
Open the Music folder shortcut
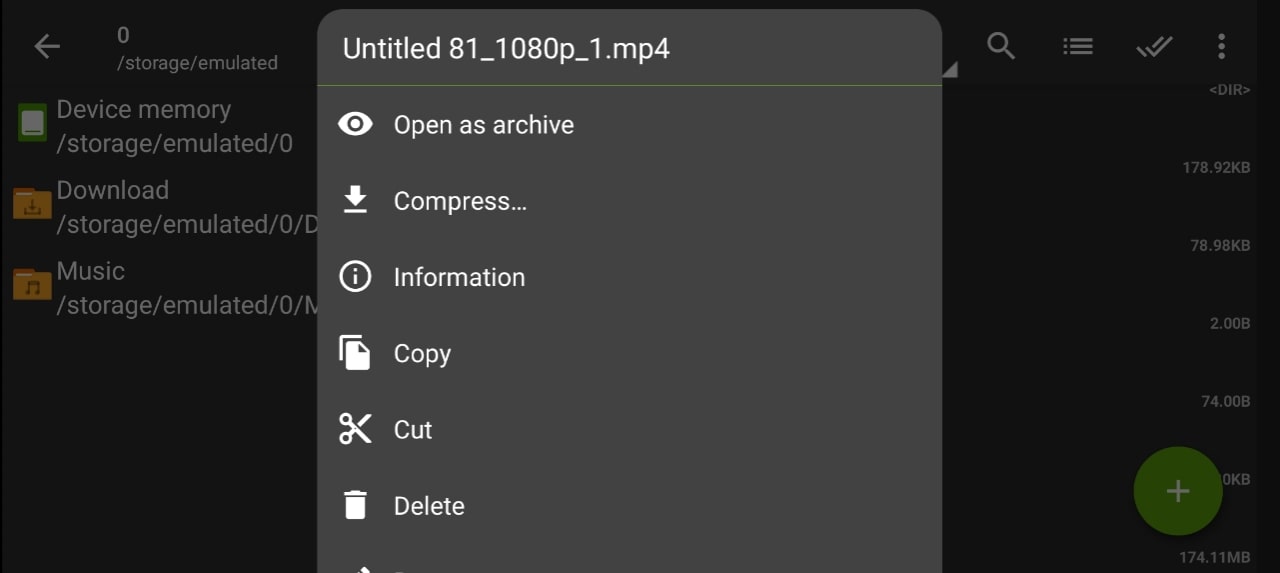pos(160,288)
